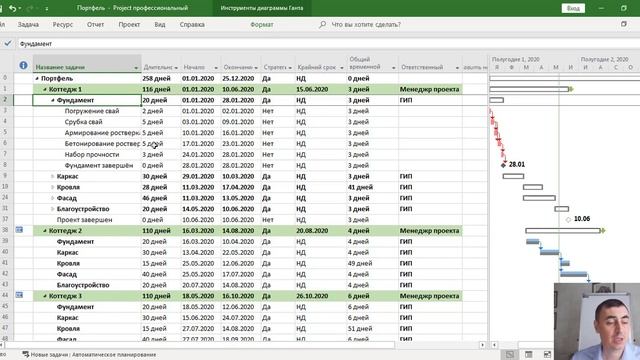Expand the Кровля task on row 10
Image resolution: width=640 pixels, height=360 pixels.
pyautogui.click(x=53, y=187)
